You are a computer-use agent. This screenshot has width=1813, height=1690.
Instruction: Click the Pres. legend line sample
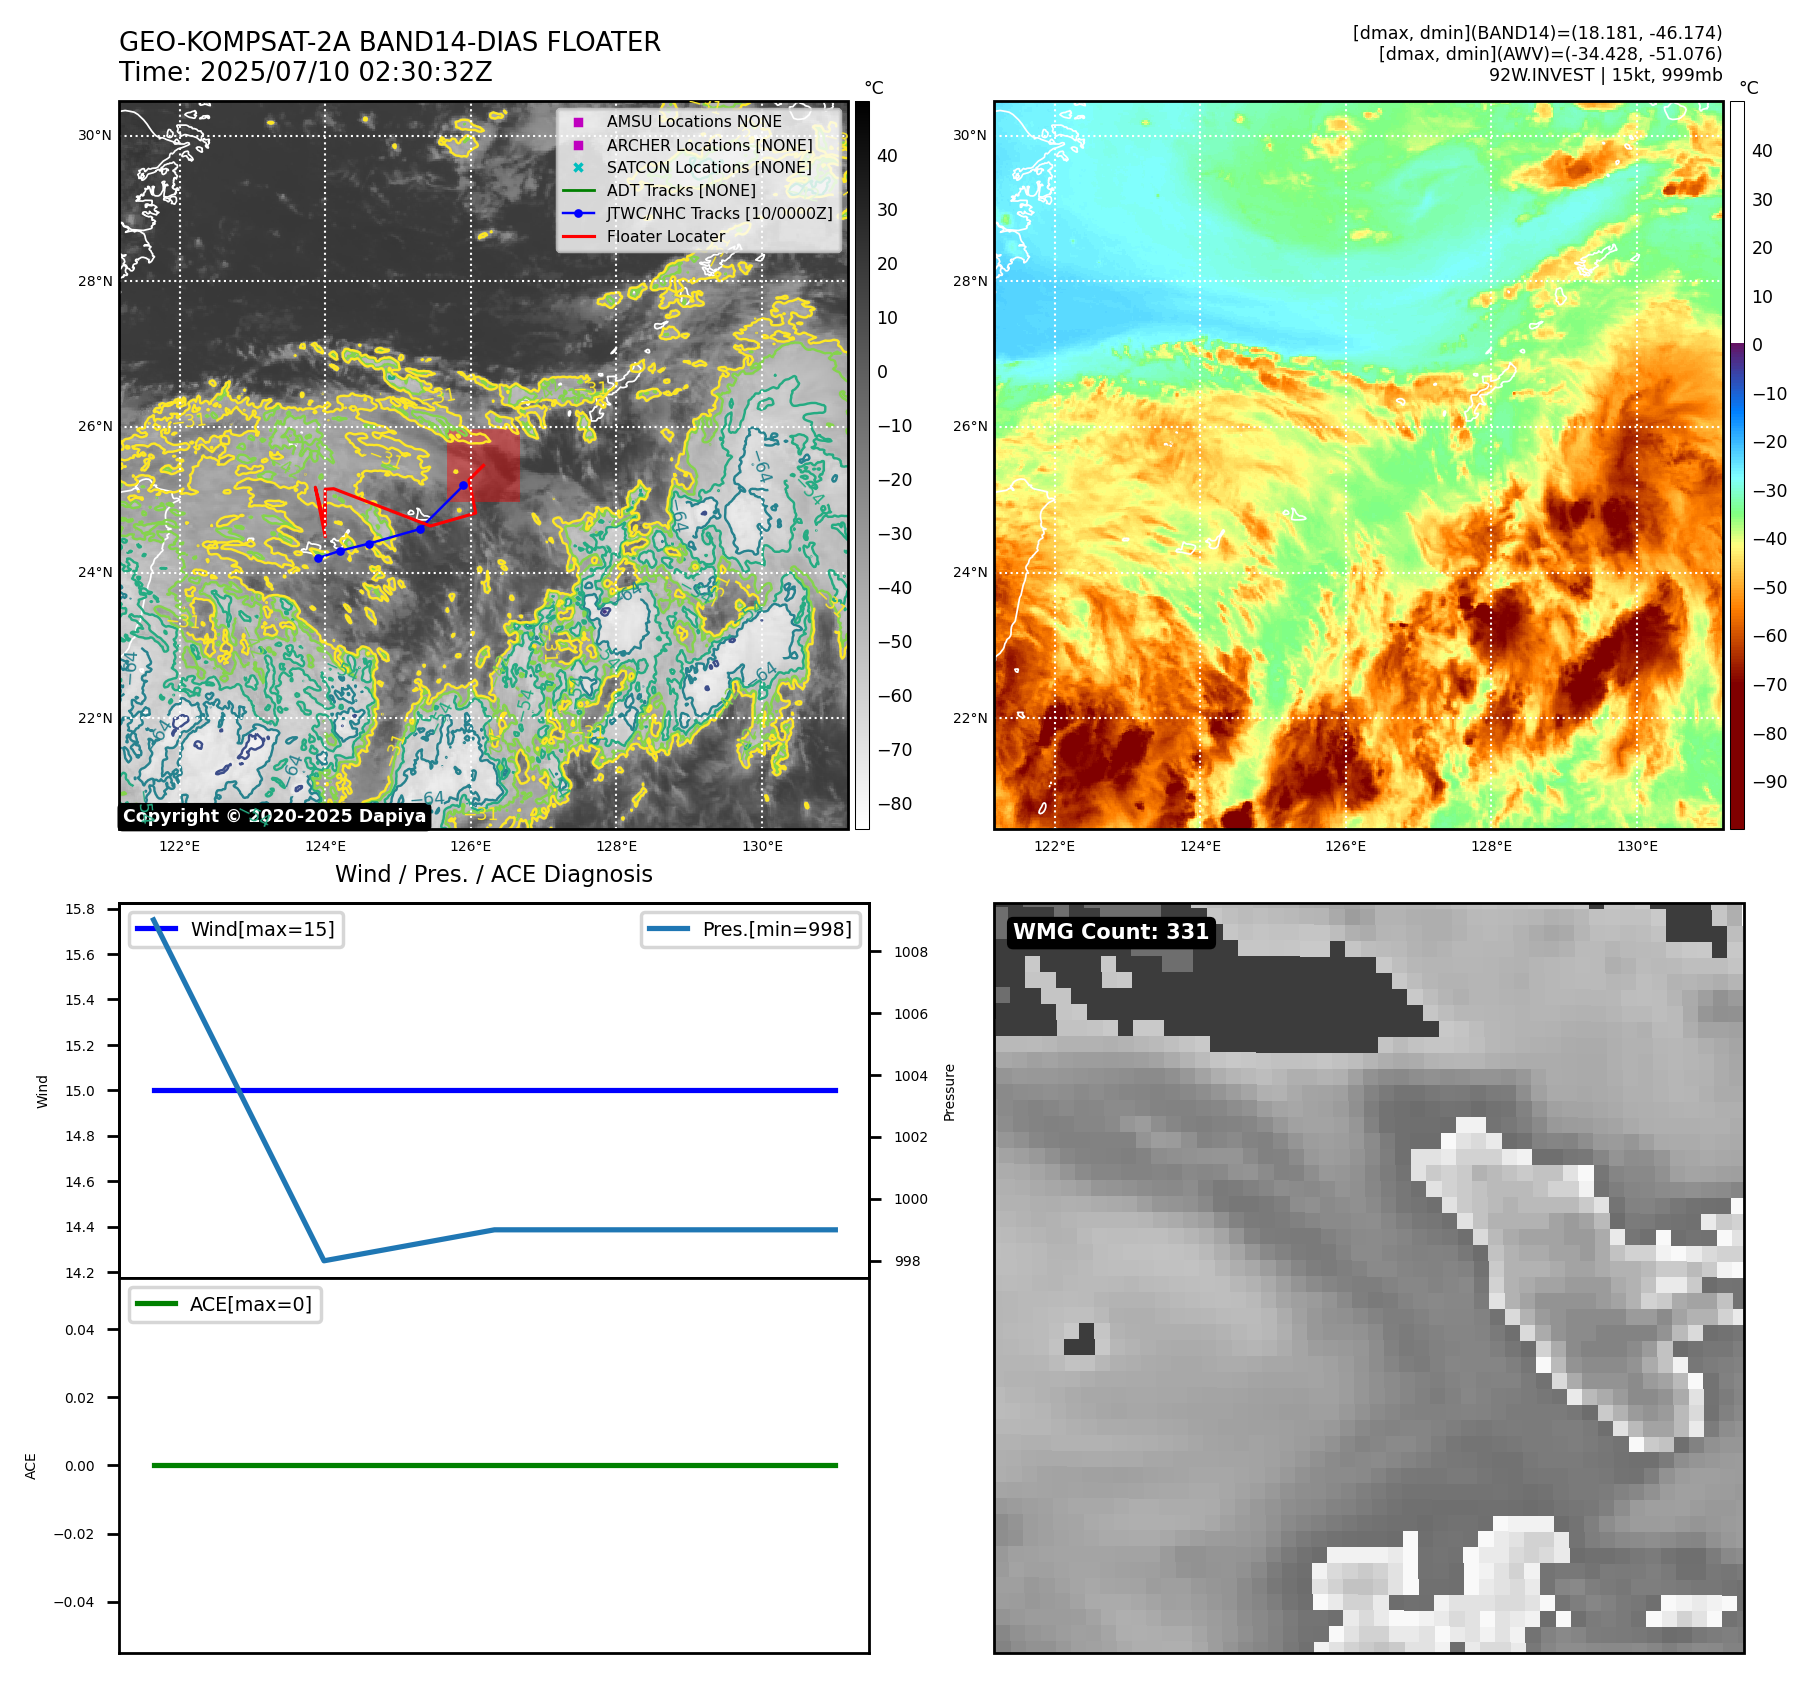[x=668, y=929]
